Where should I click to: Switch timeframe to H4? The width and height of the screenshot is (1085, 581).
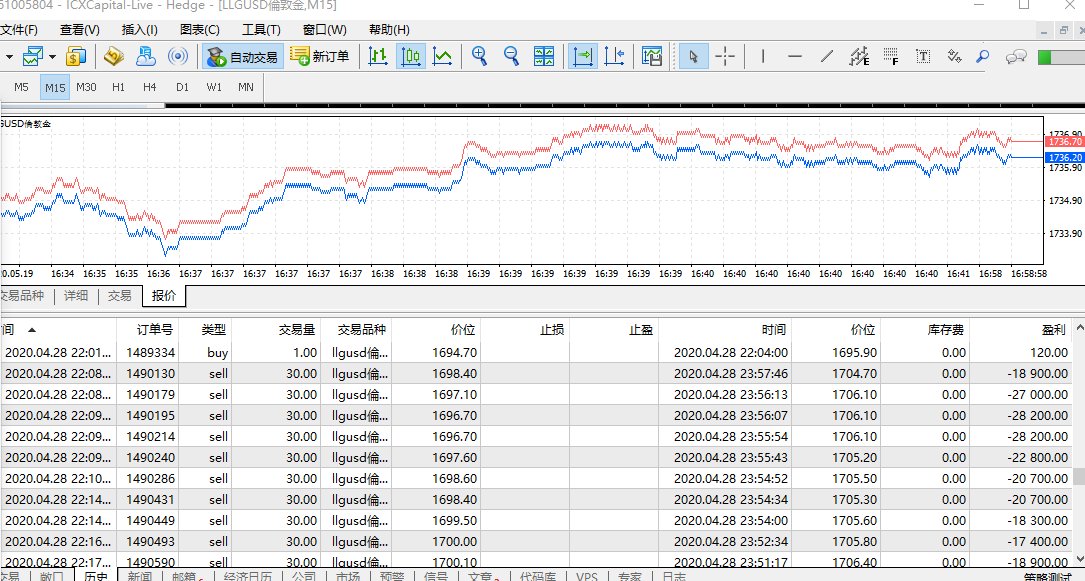coord(150,87)
